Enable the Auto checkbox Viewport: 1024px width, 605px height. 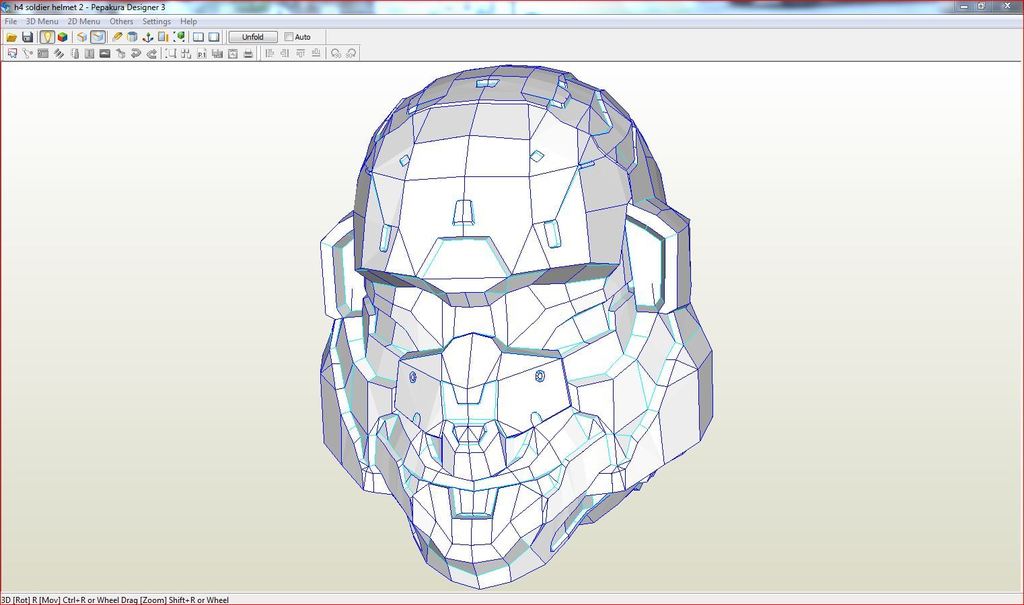coord(289,37)
